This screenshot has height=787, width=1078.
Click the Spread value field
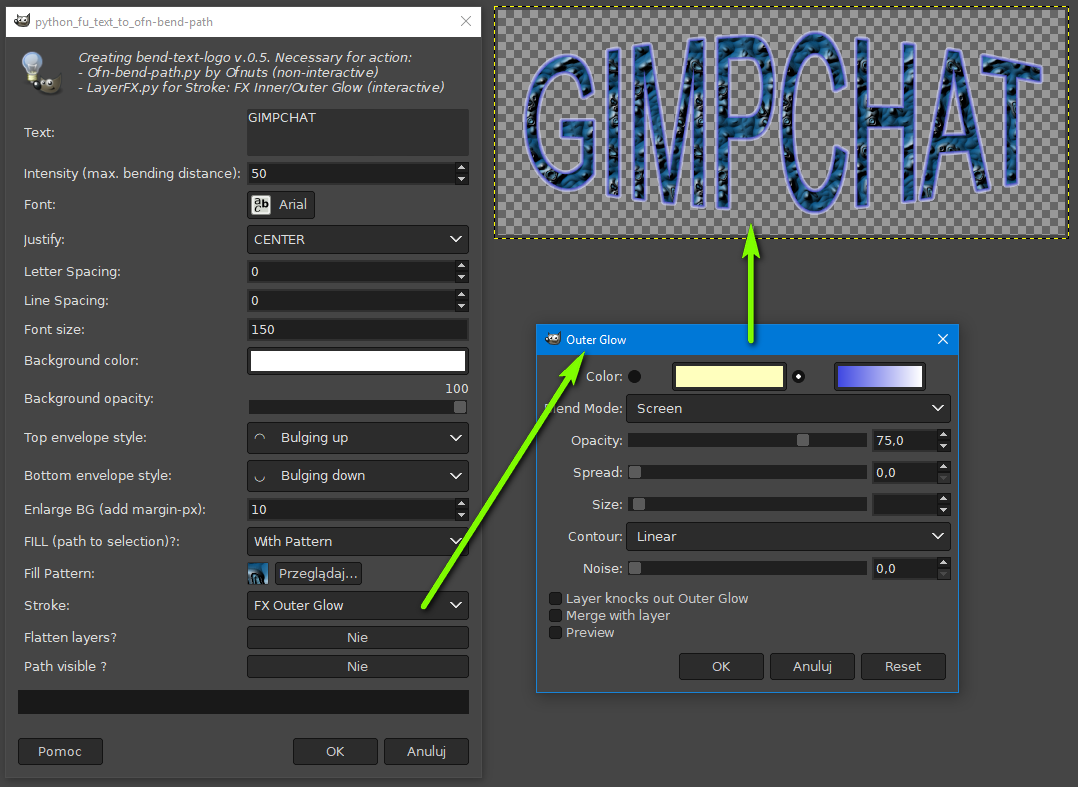[x=905, y=472]
